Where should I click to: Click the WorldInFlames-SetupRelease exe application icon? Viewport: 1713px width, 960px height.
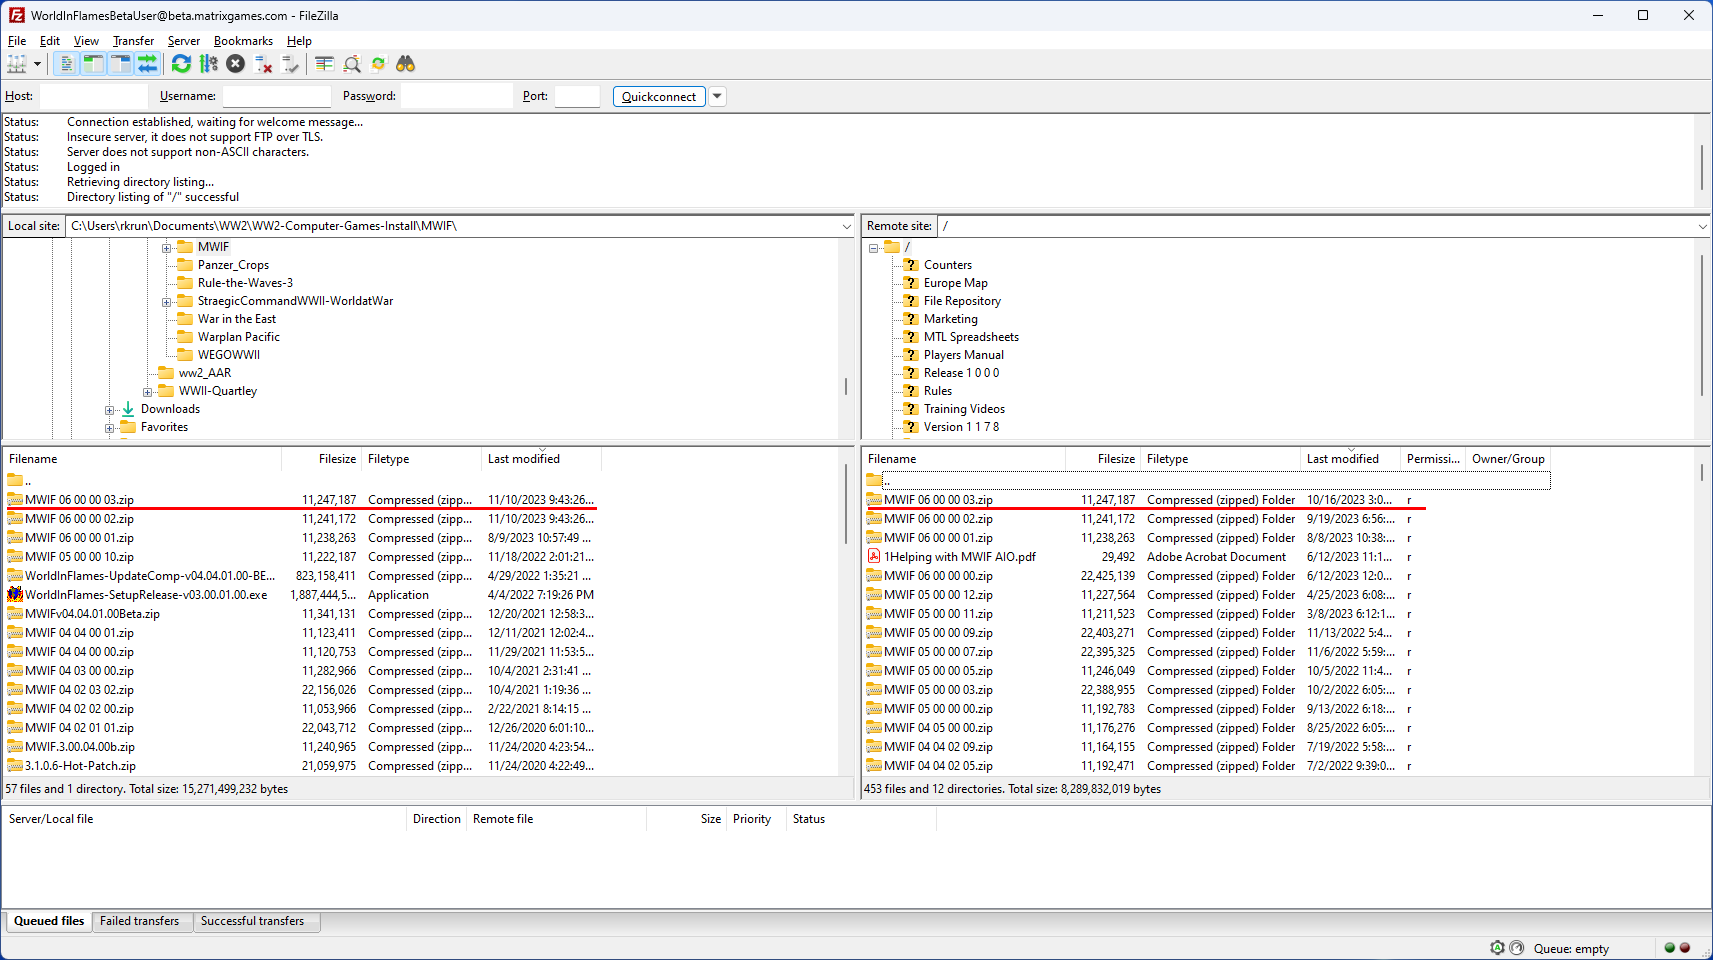click(15, 595)
